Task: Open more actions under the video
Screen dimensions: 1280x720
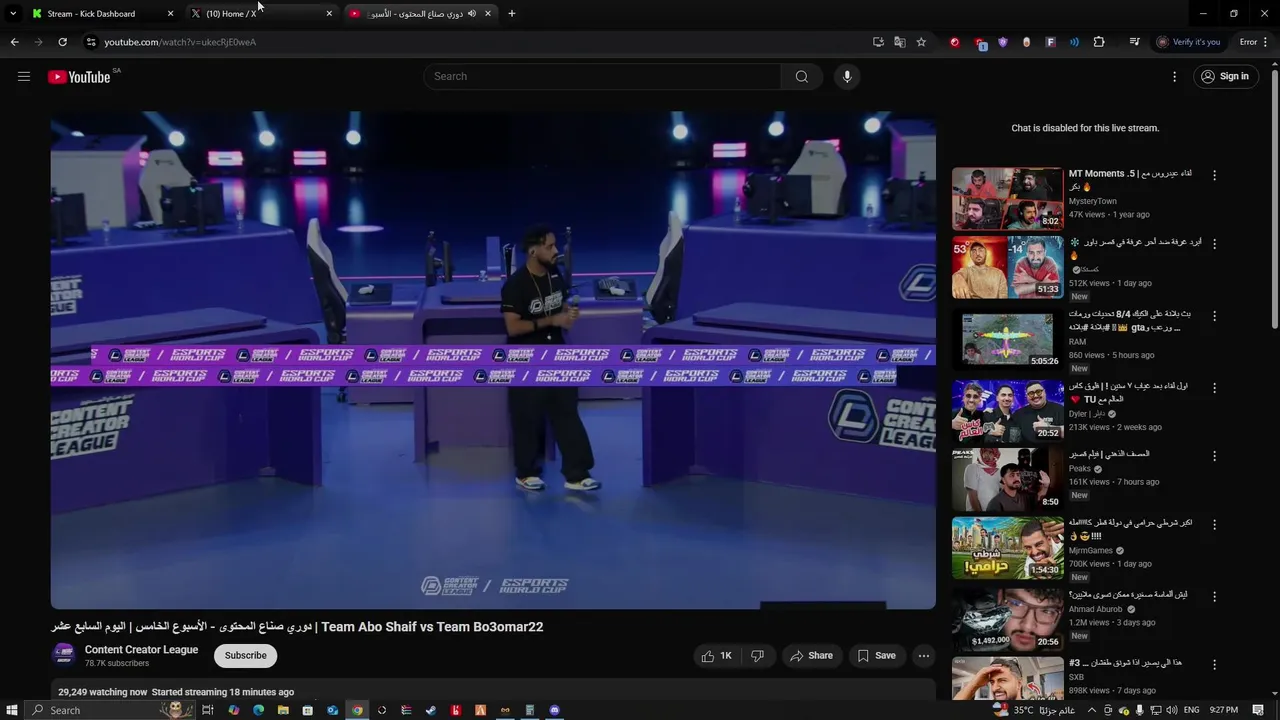Action: (x=924, y=656)
